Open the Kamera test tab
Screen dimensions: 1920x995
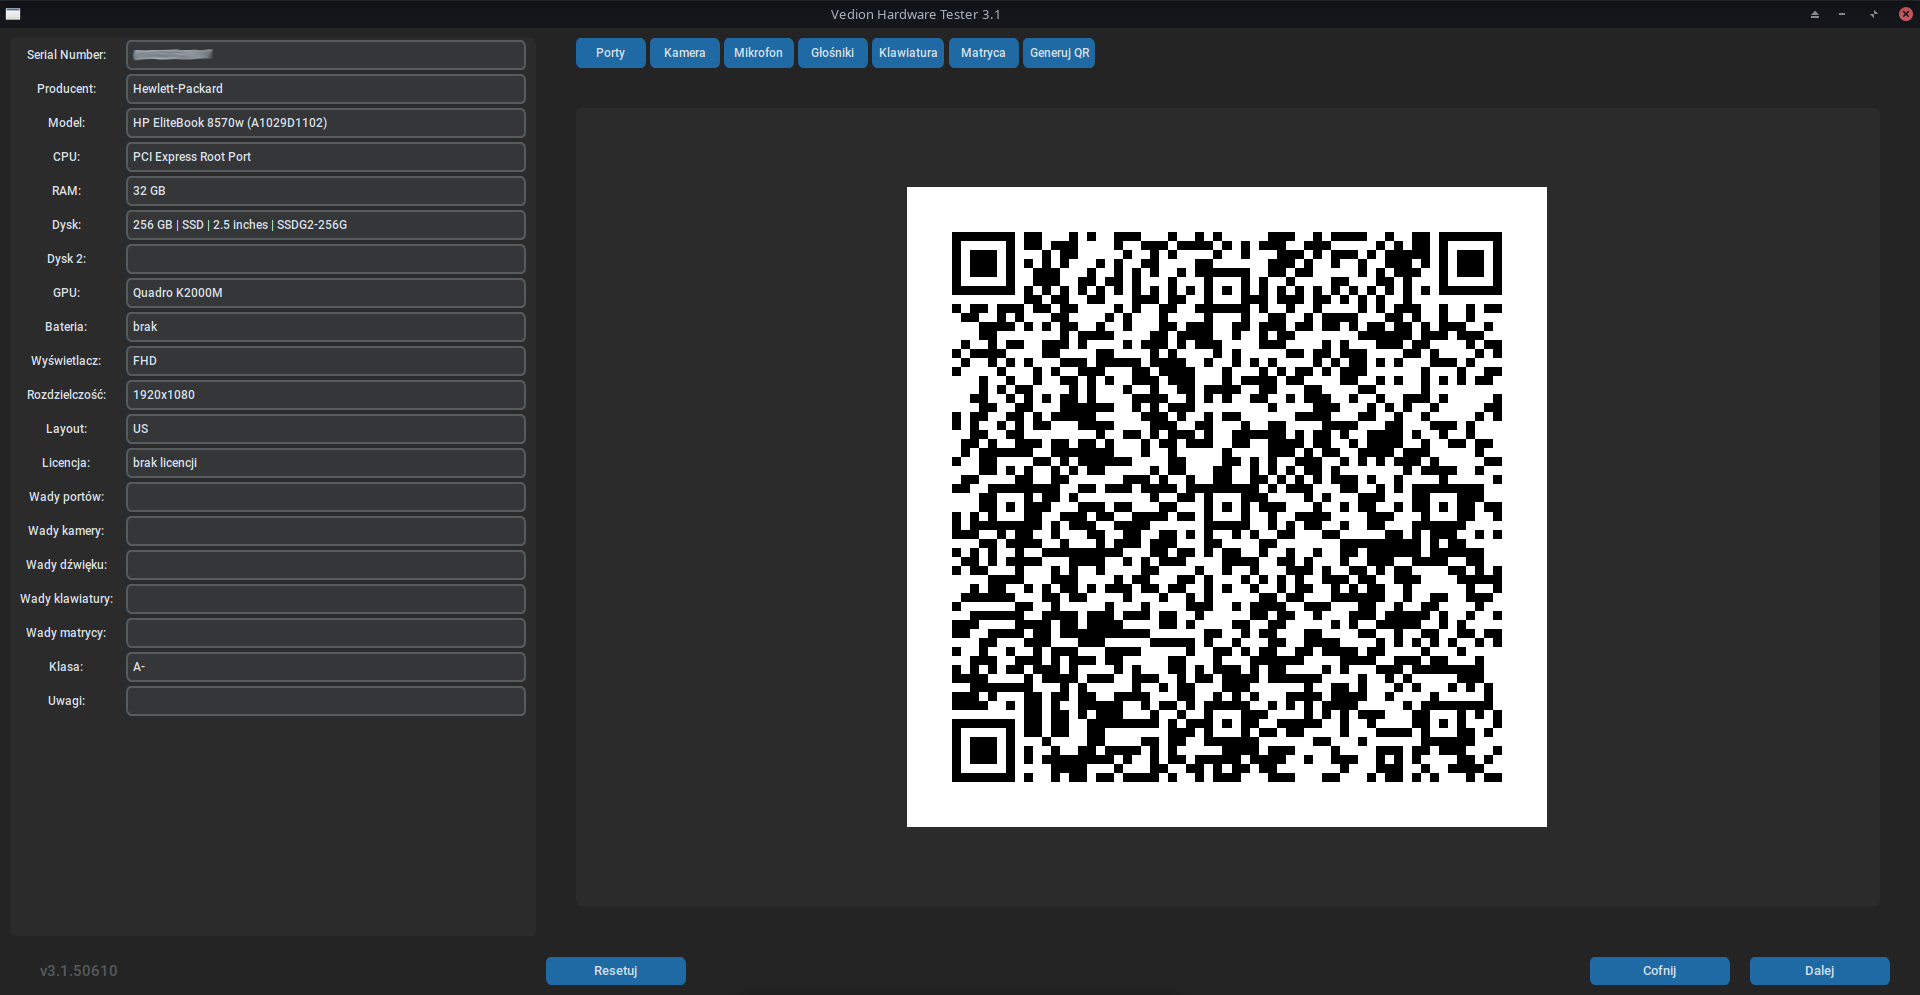[x=684, y=53]
